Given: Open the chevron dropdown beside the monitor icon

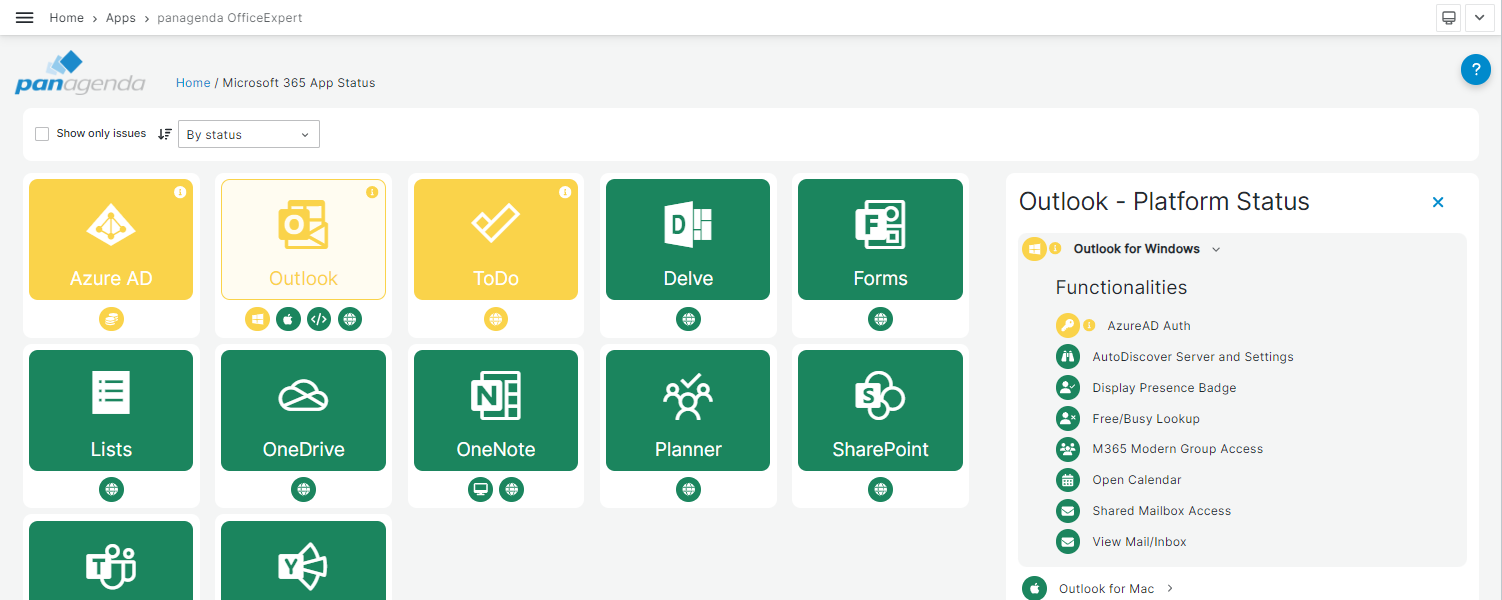Looking at the screenshot, I should [x=1479, y=18].
